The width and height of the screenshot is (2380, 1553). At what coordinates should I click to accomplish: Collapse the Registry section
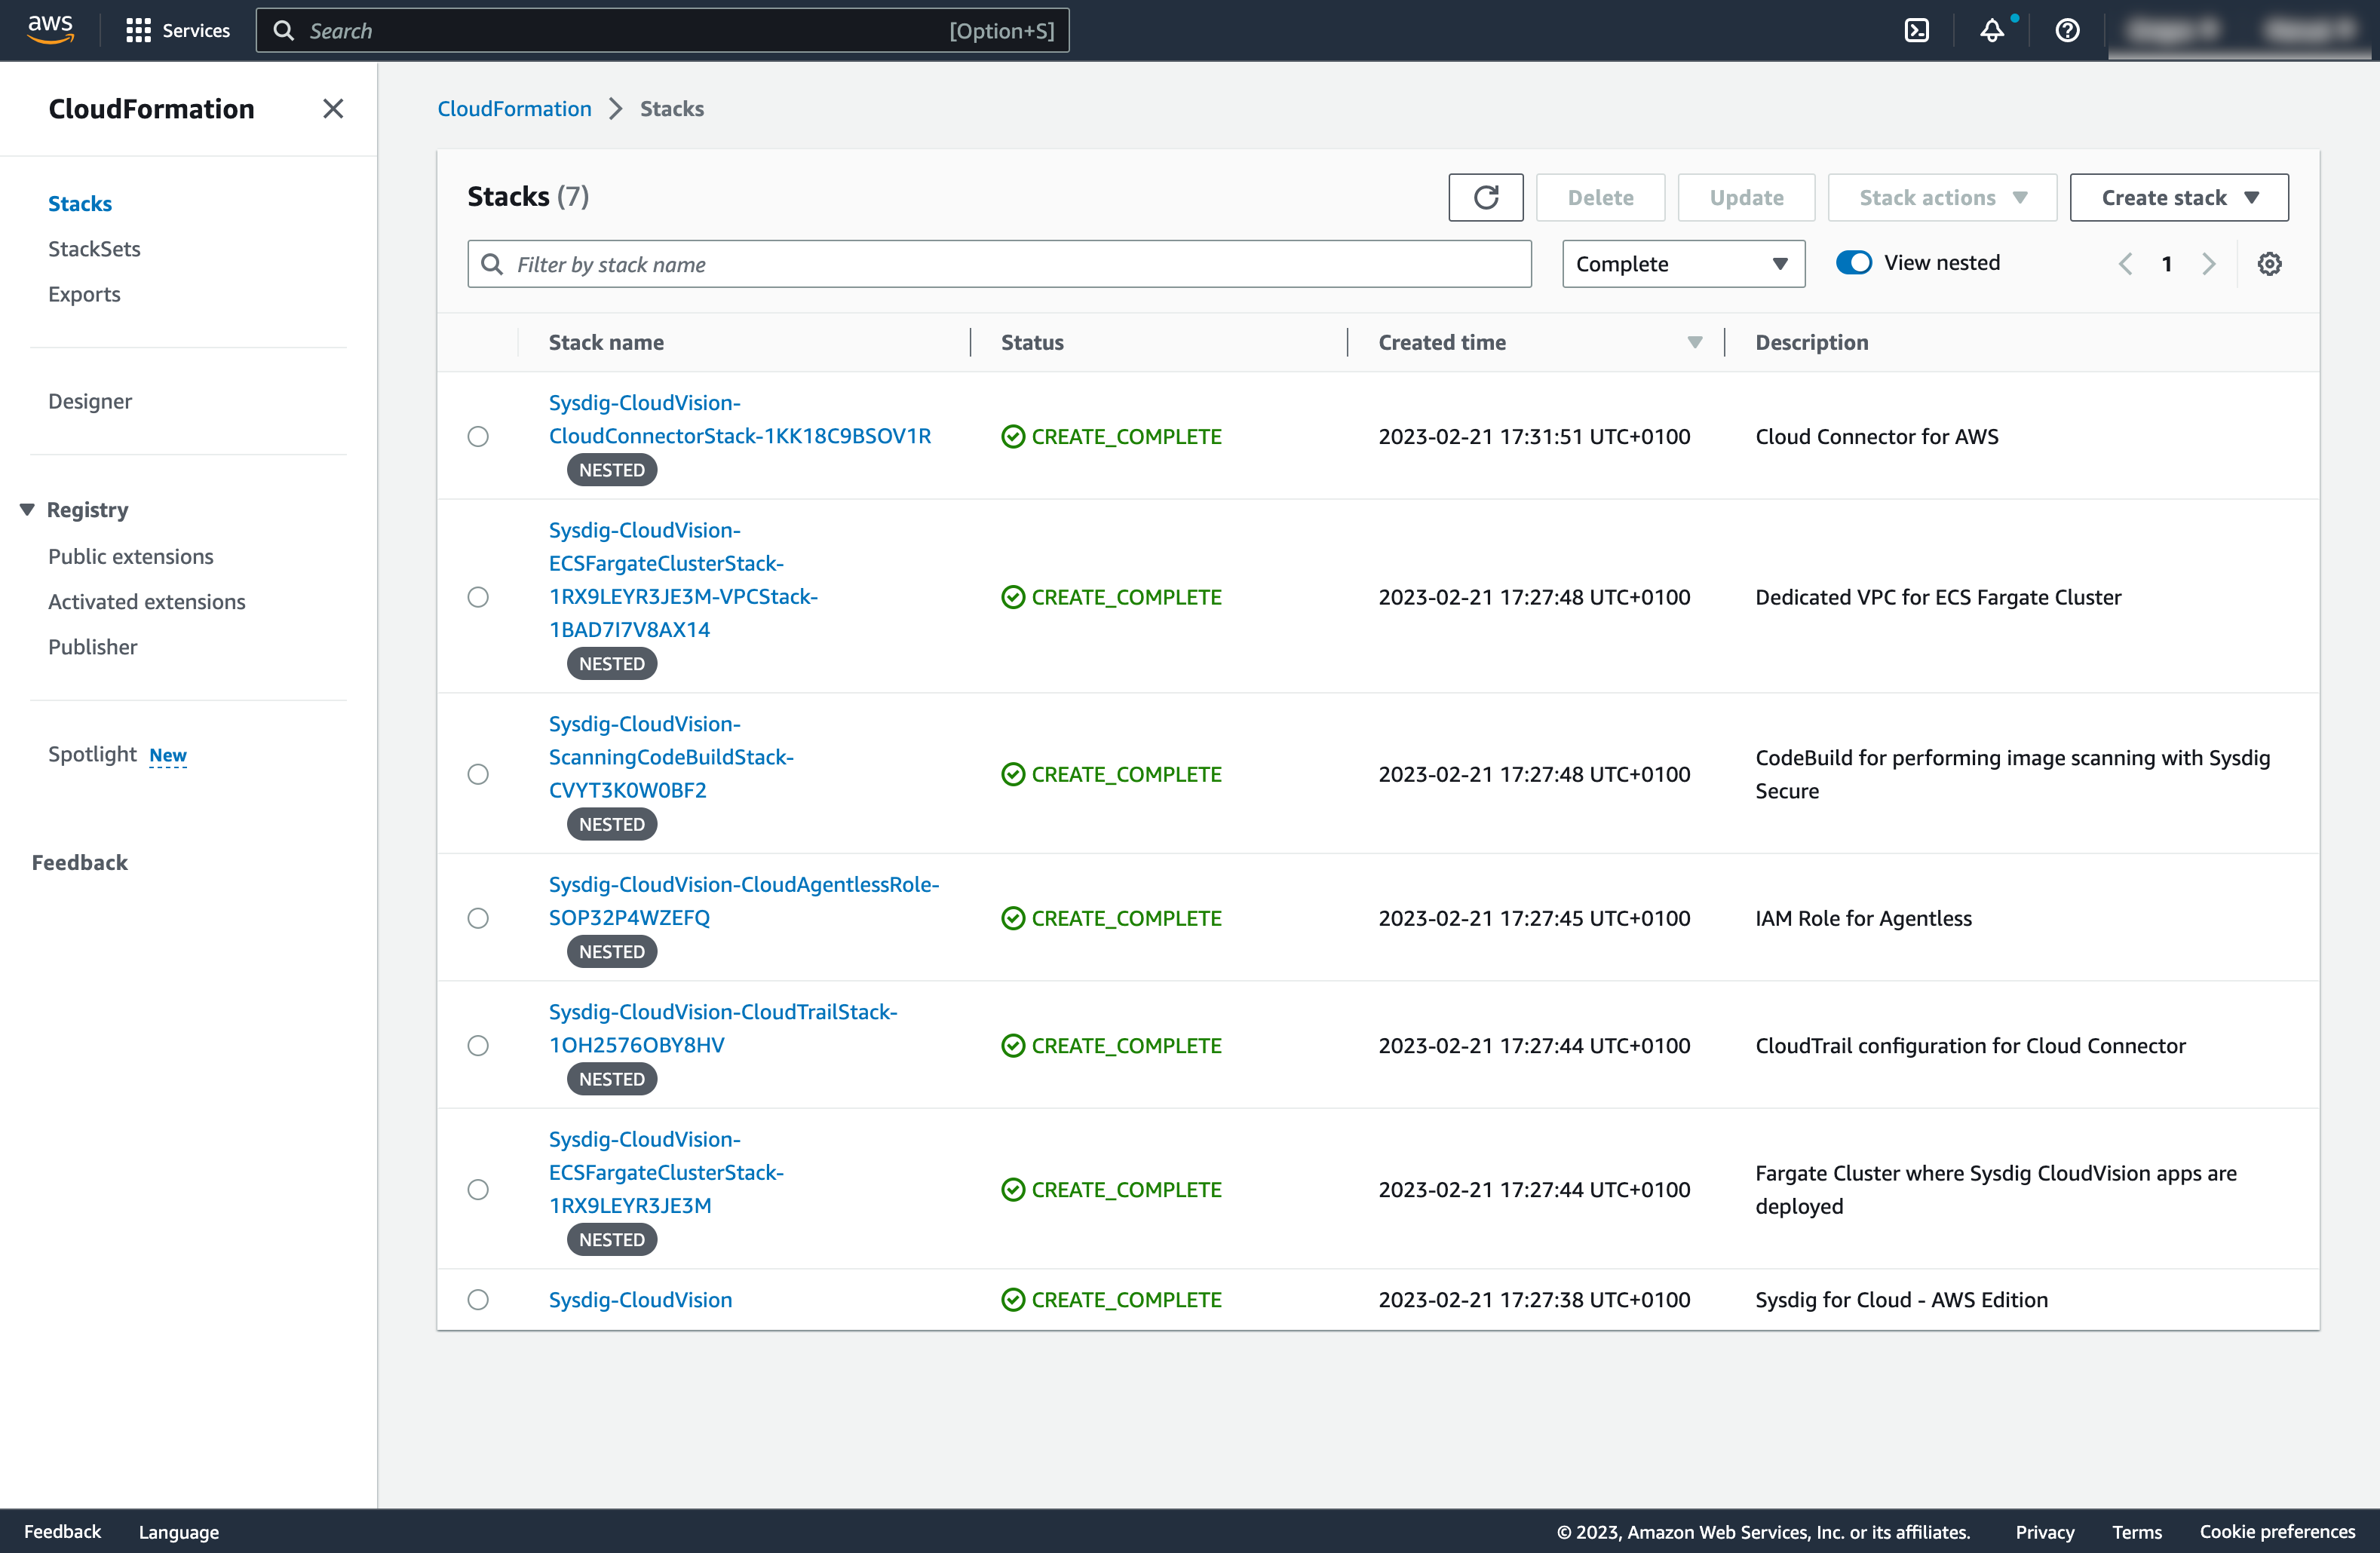(27, 509)
